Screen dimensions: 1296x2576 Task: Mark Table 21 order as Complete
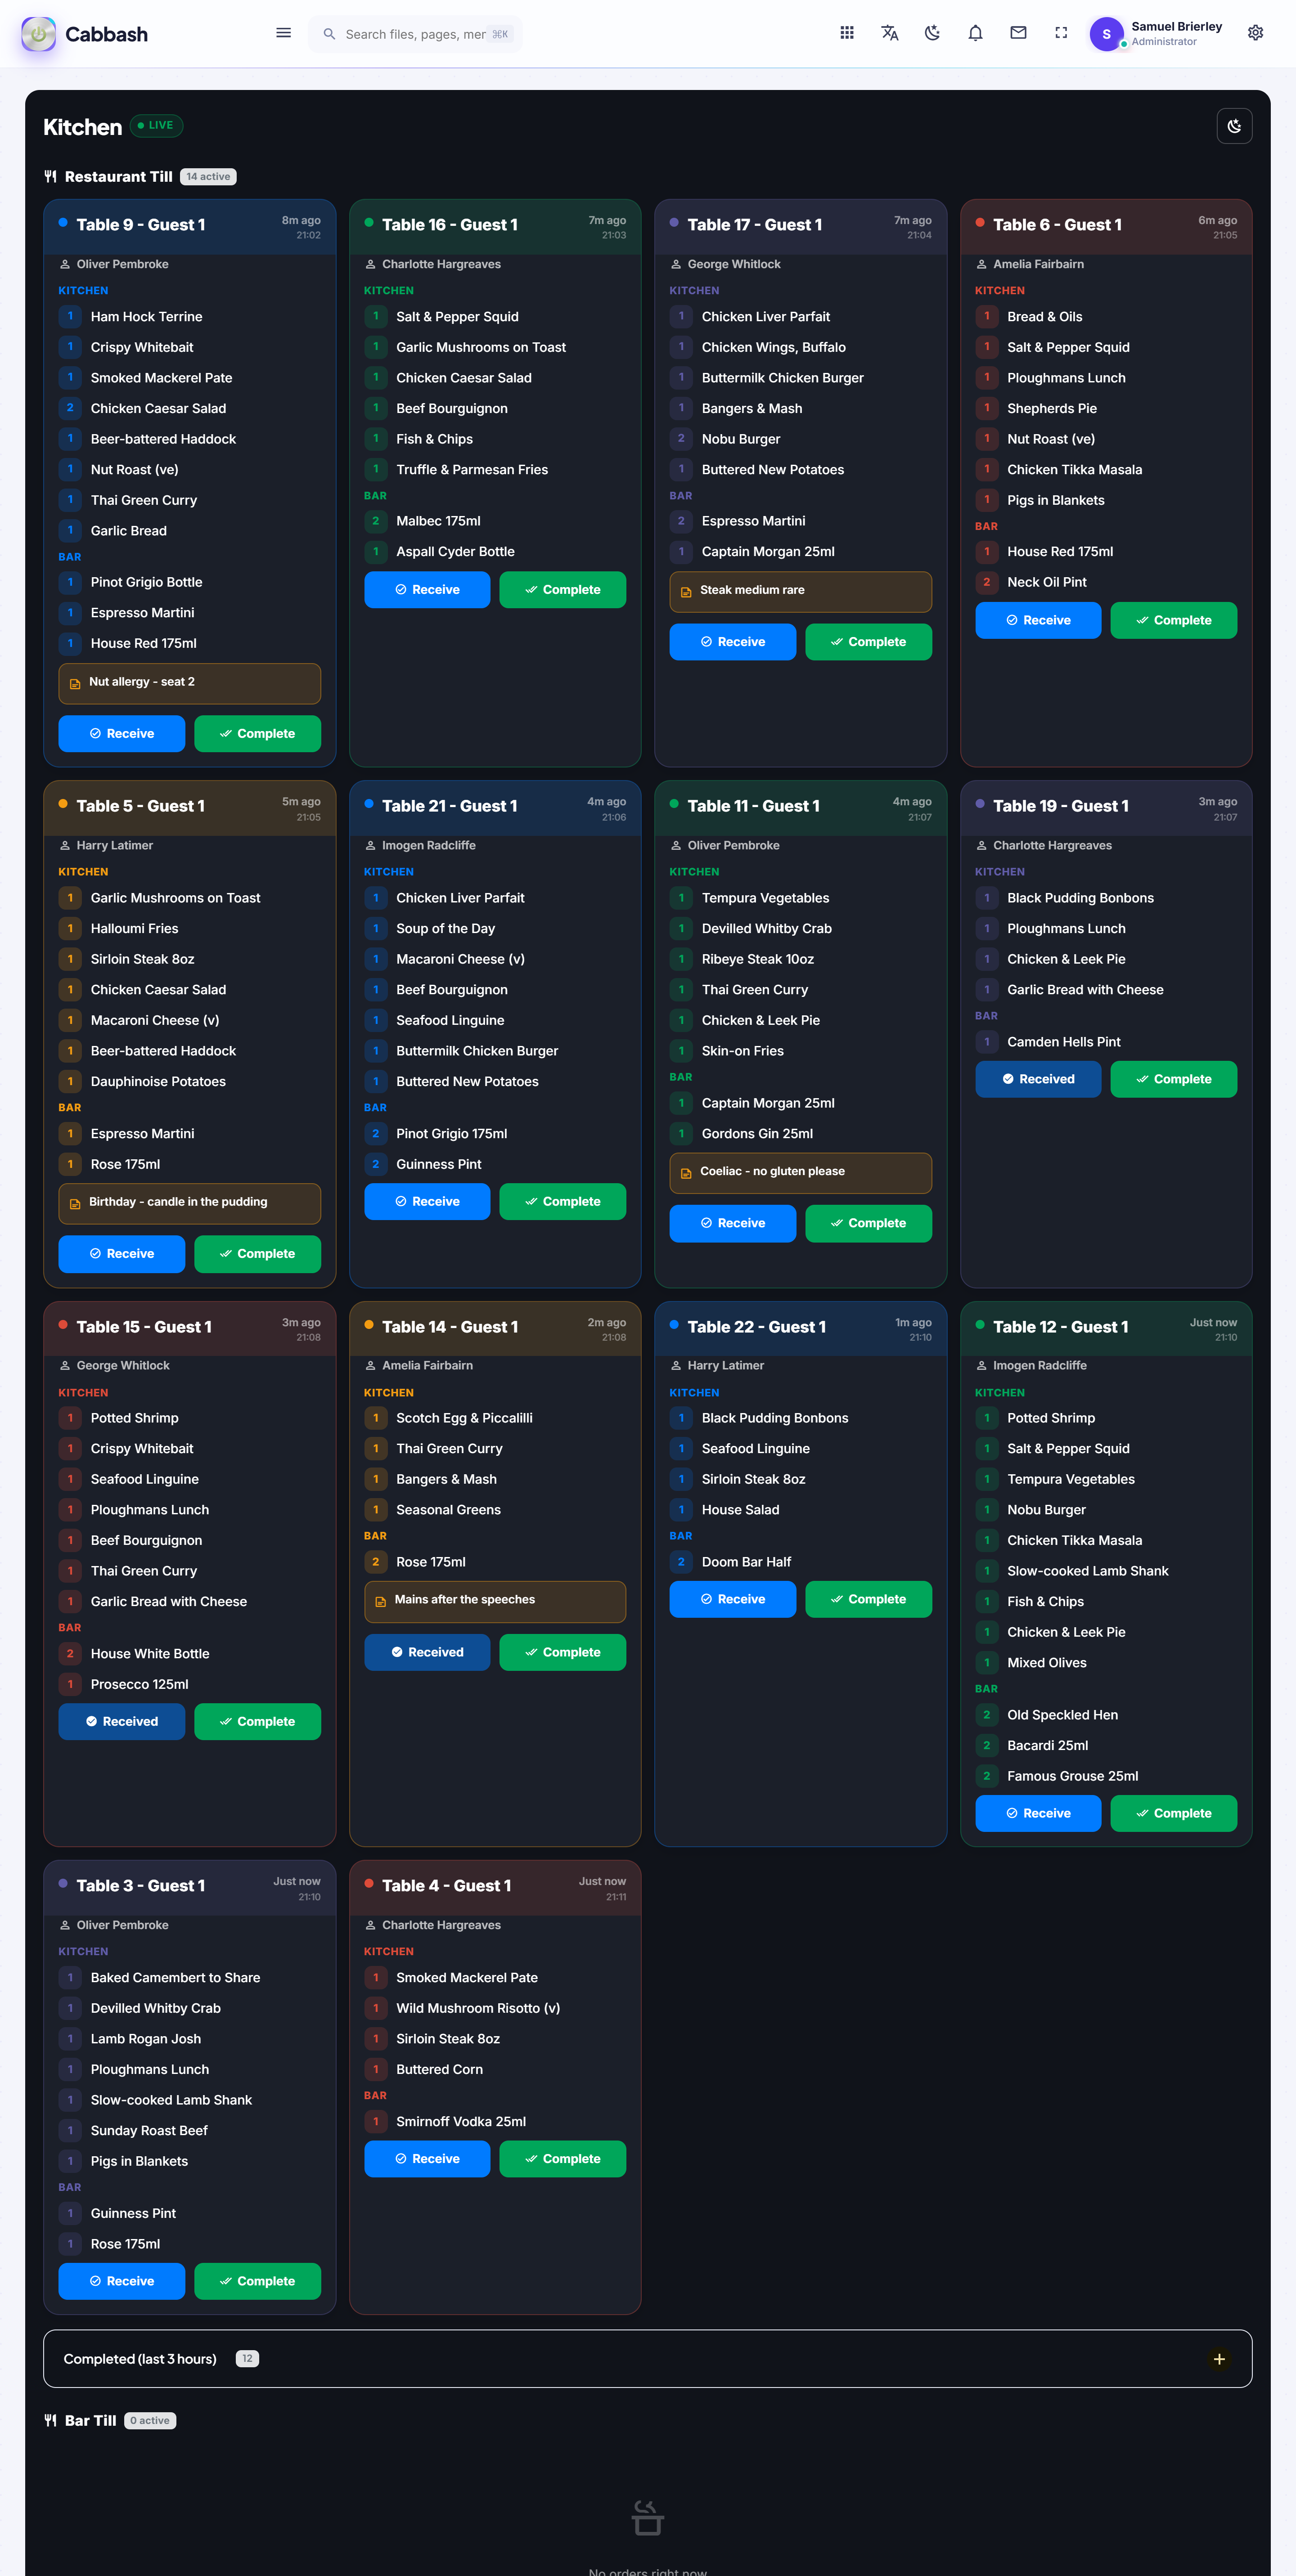coord(562,1201)
